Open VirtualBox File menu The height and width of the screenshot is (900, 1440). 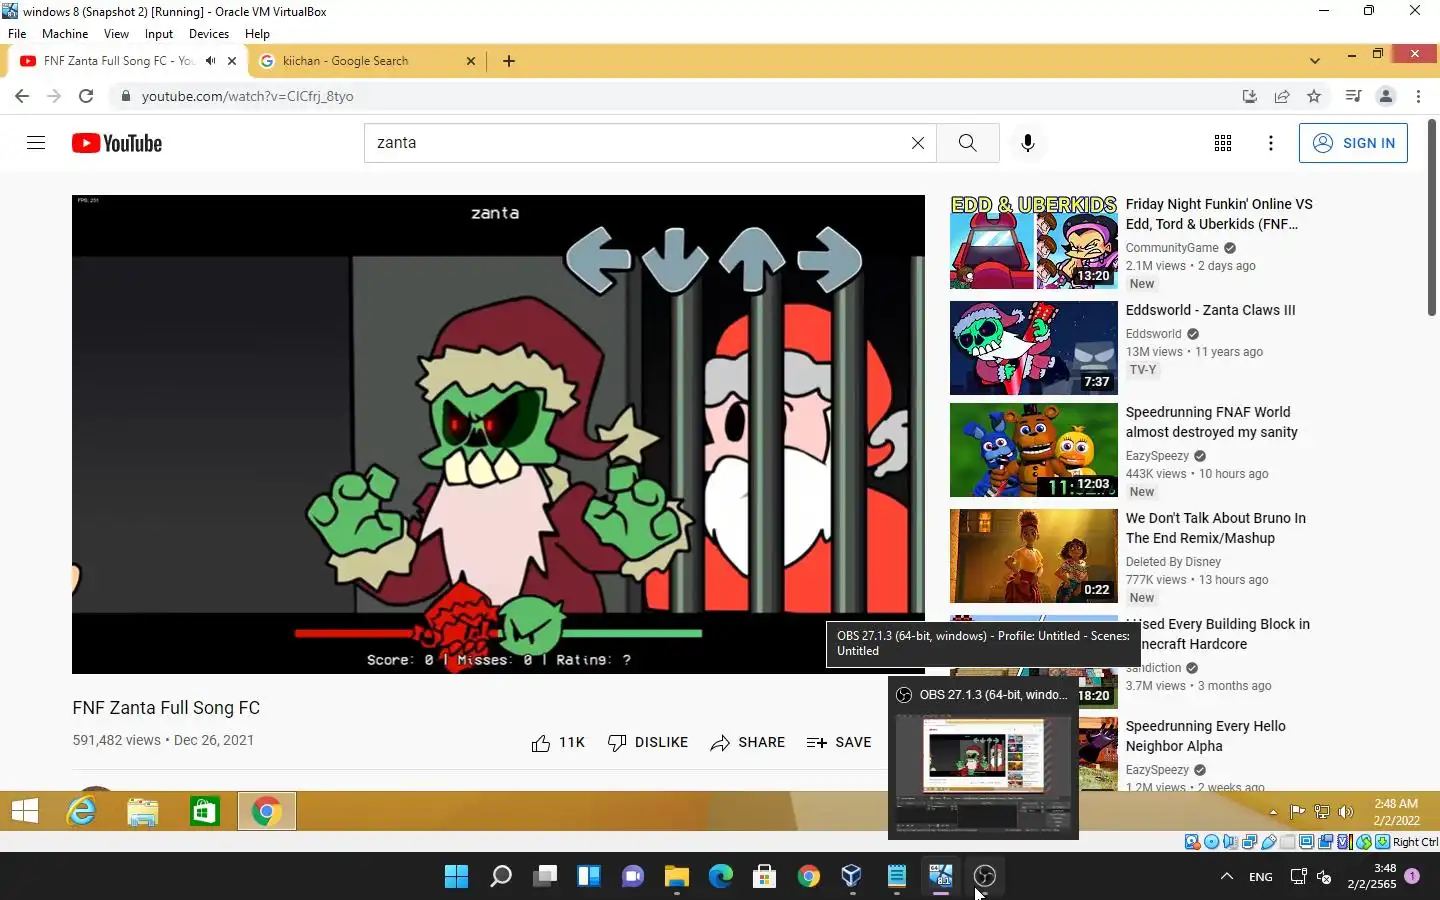point(17,33)
